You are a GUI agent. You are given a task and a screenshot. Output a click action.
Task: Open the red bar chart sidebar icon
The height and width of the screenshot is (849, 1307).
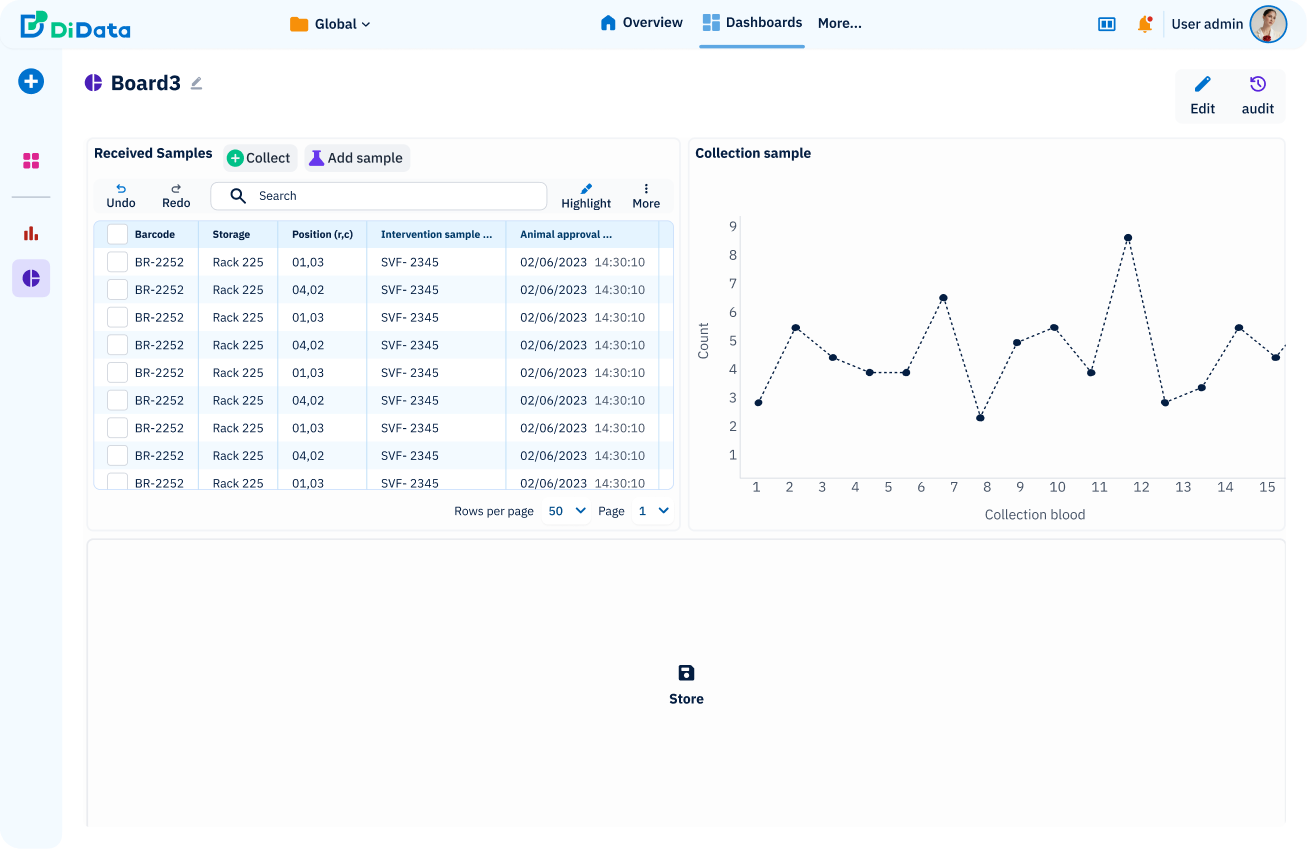click(31, 233)
